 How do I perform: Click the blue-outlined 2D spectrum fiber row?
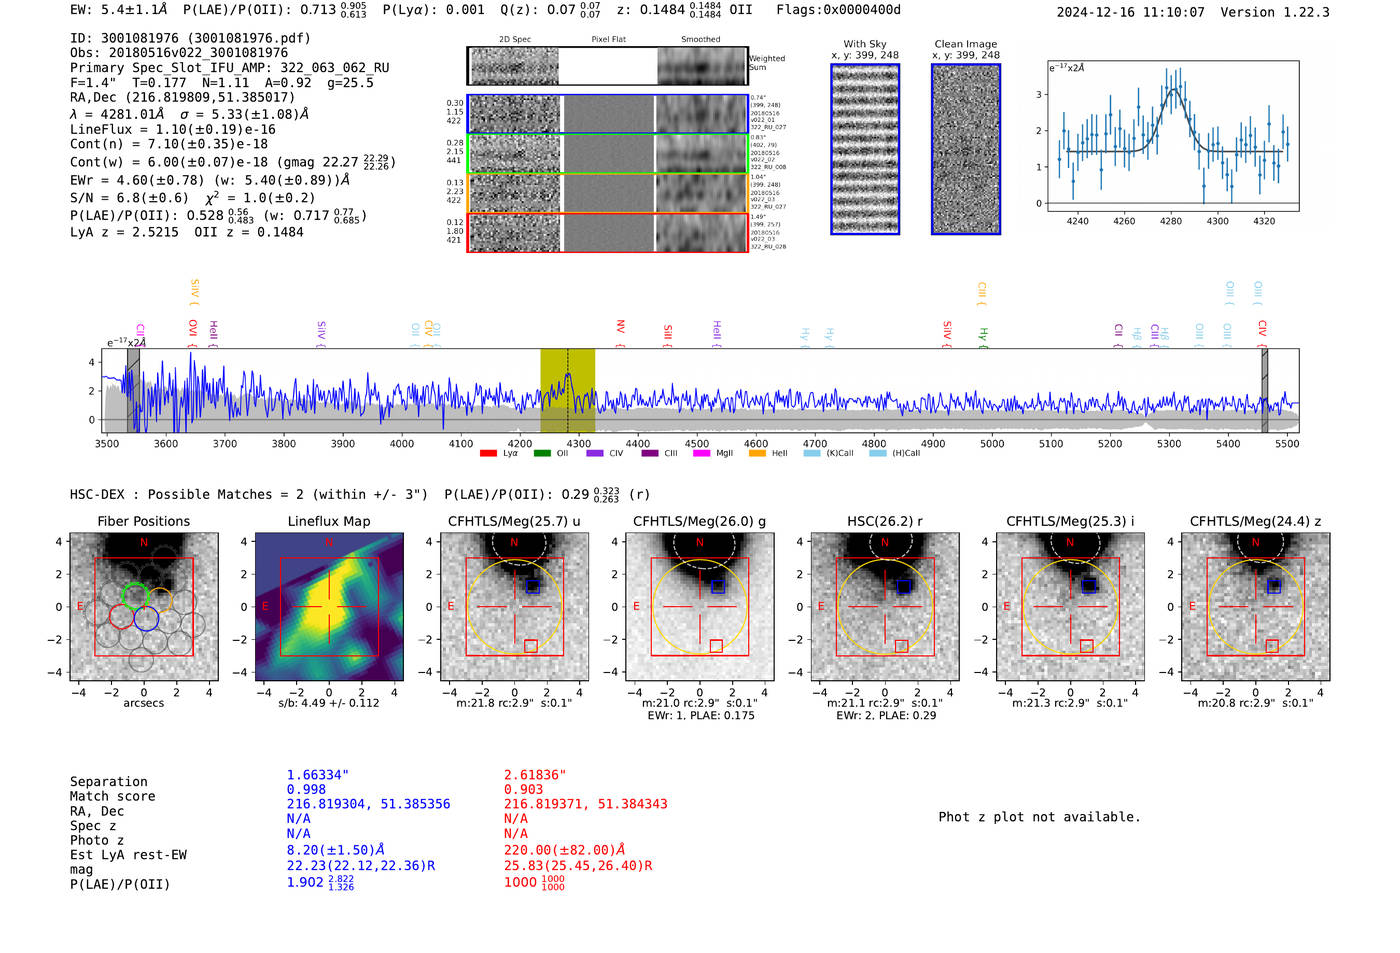(607, 114)
